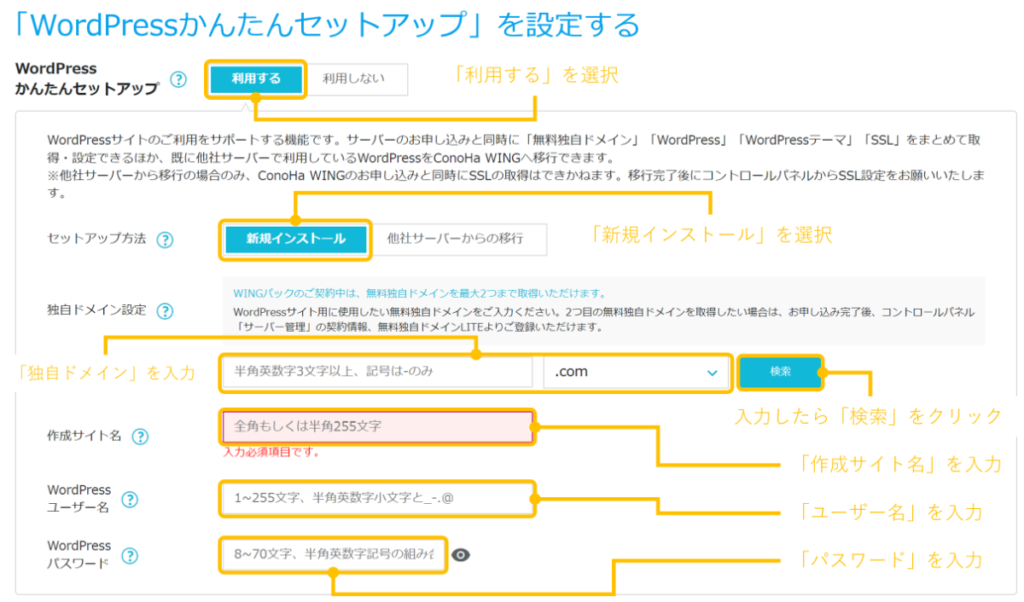1024x602 pixels.
Task: Click the 検索 domain search button
Action: [x=780, y=372]
